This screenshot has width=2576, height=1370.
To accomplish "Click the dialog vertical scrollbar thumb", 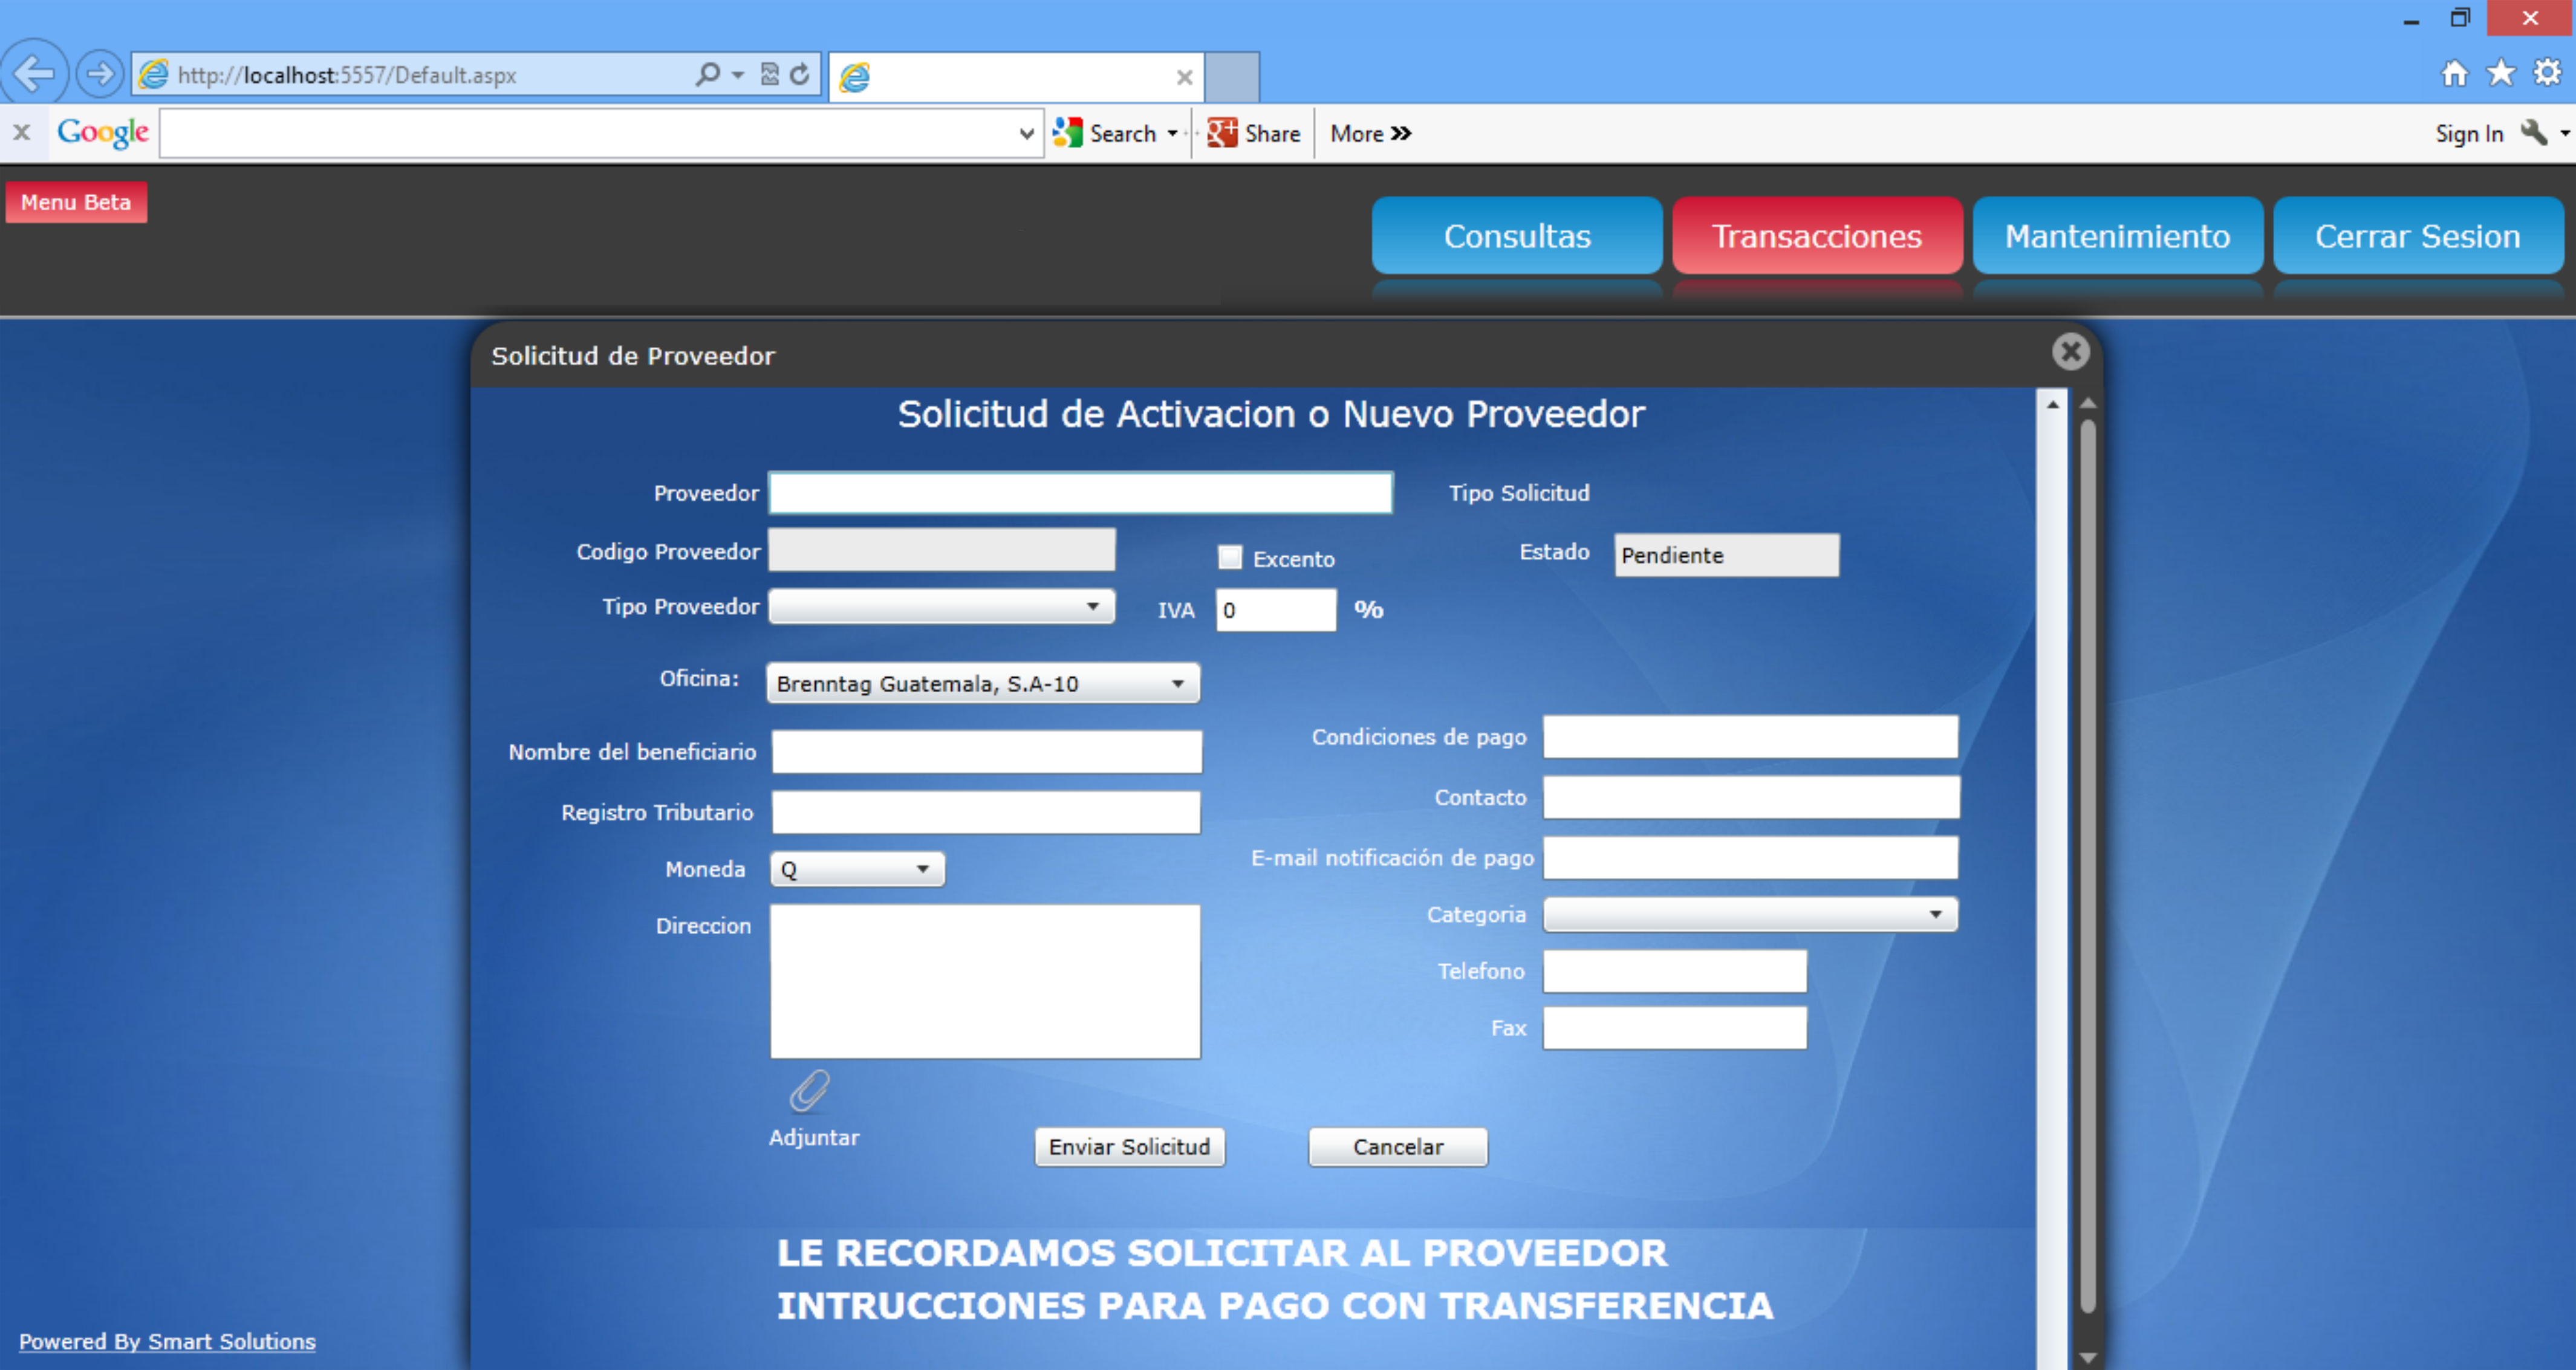I will tap(2088, 865).
